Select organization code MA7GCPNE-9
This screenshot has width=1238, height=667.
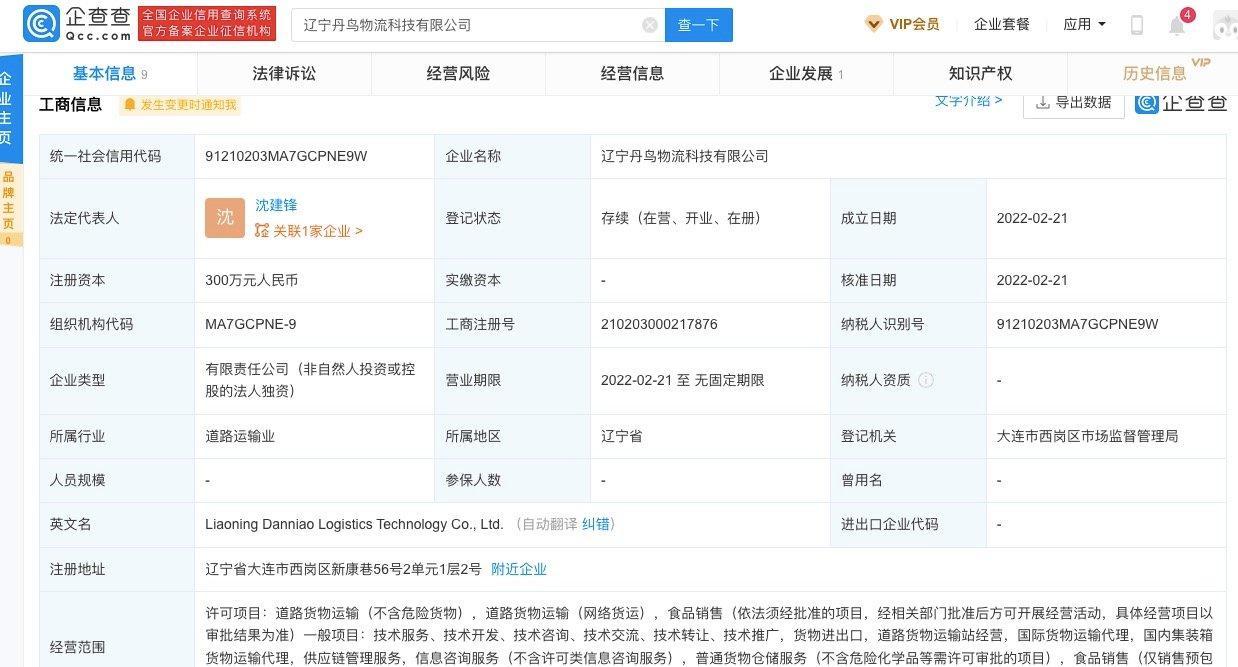tap(250, 324)
